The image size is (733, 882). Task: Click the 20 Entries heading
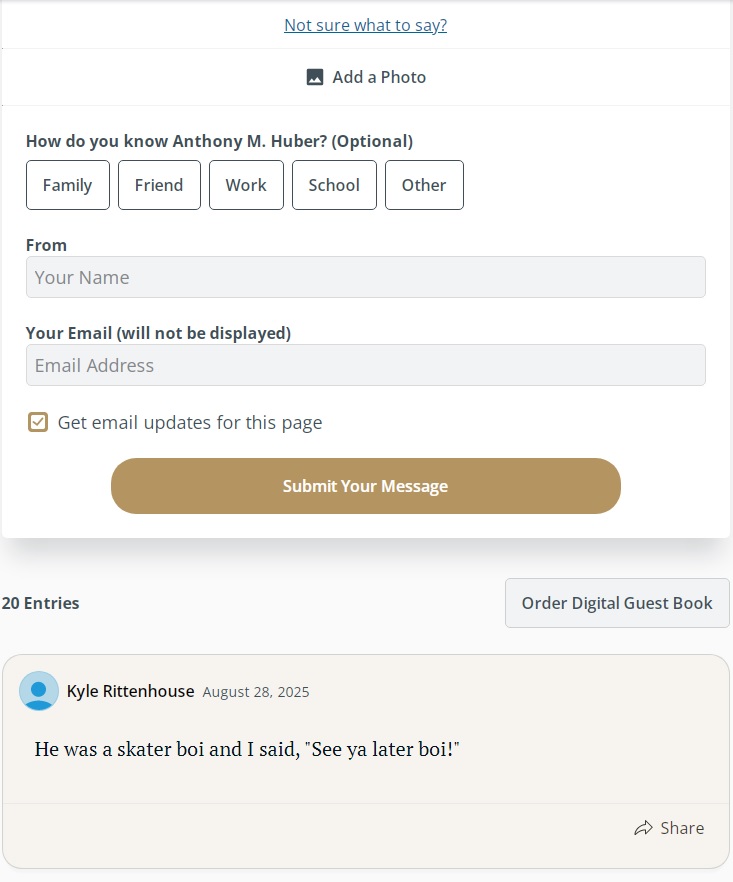[x=41, y=603]
